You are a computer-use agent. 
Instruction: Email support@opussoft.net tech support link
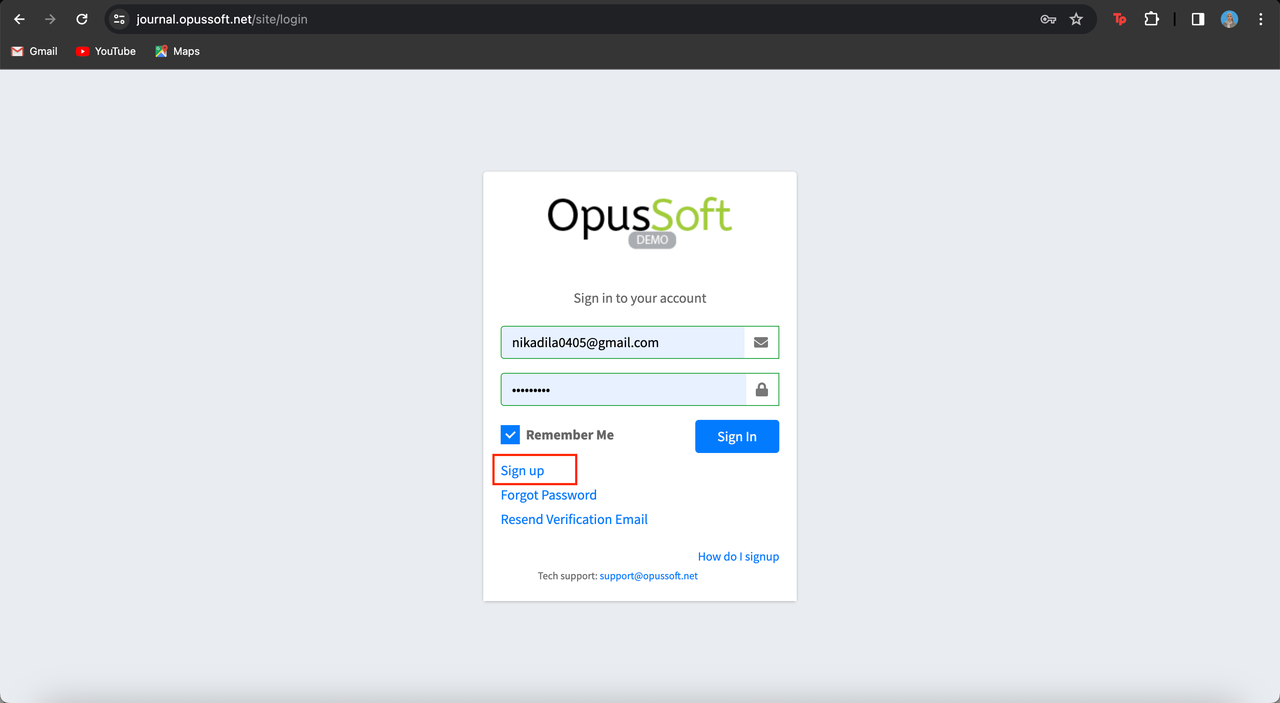click(x=649, y=576)
